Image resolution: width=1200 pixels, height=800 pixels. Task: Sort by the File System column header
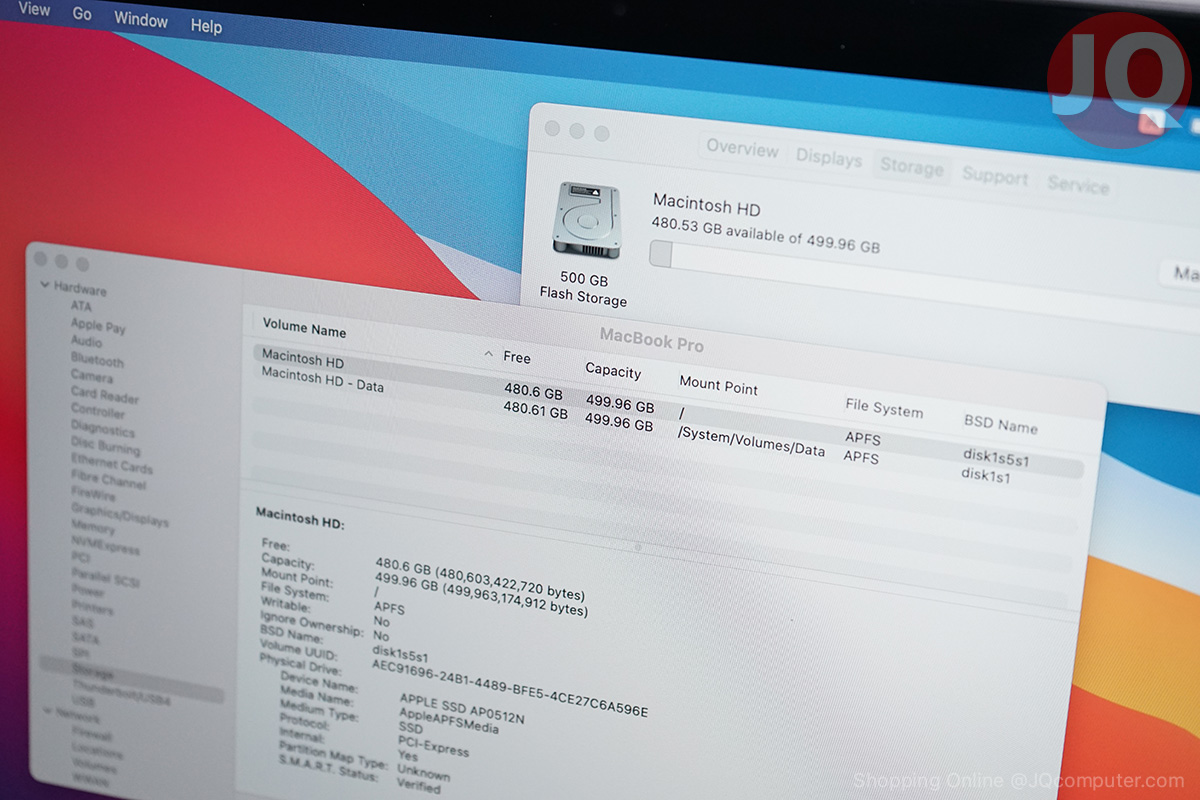(884, 407)
